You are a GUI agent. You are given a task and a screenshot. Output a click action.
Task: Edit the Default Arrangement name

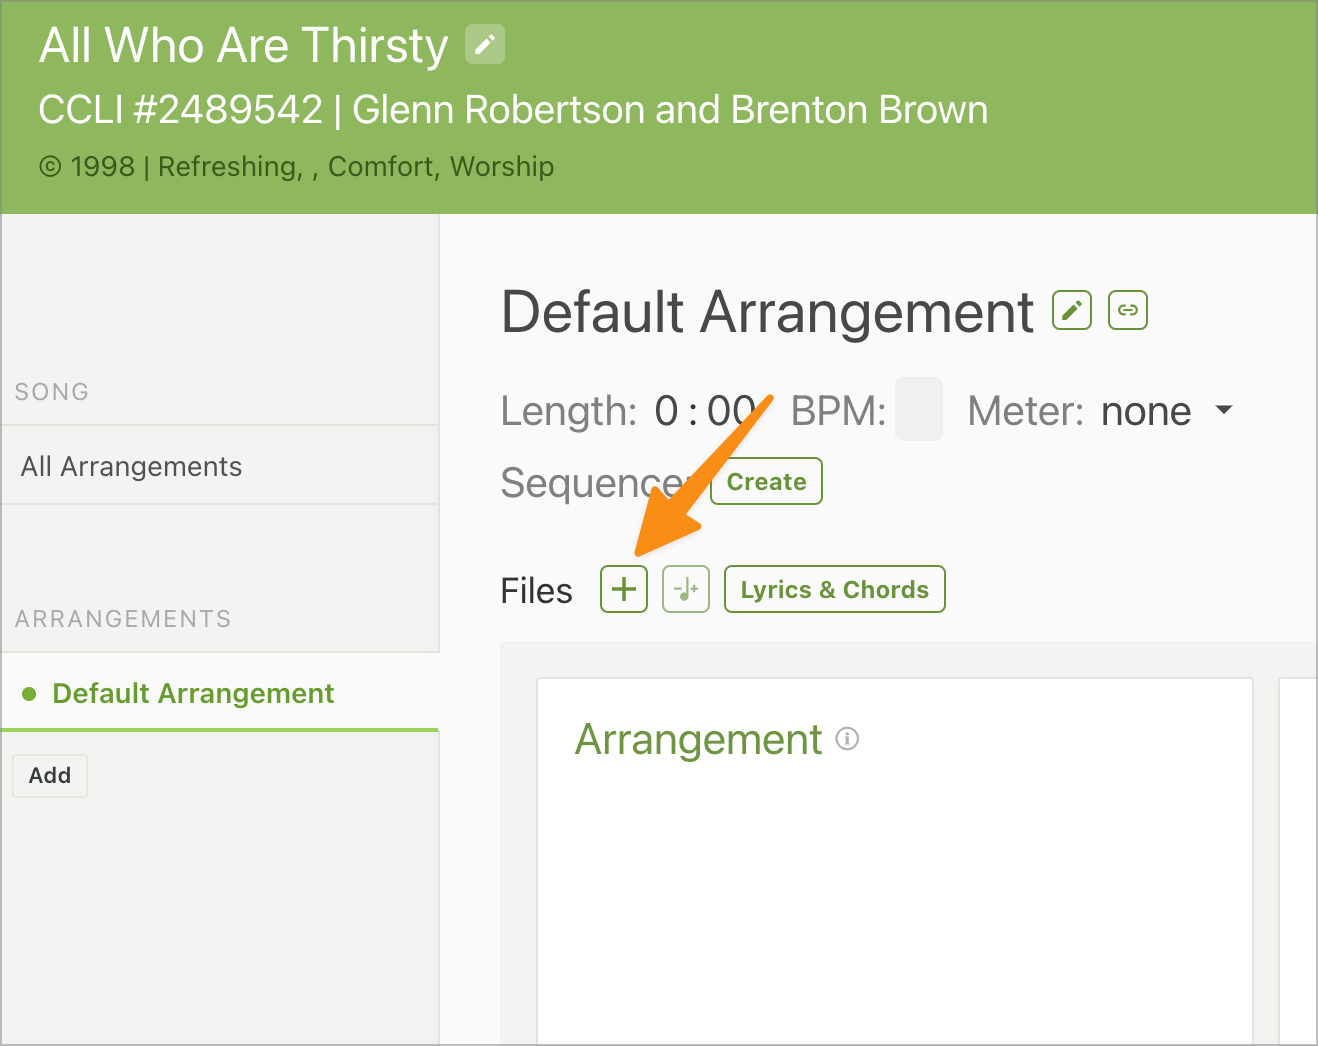pyautogui.click(x=1071, y=310)
